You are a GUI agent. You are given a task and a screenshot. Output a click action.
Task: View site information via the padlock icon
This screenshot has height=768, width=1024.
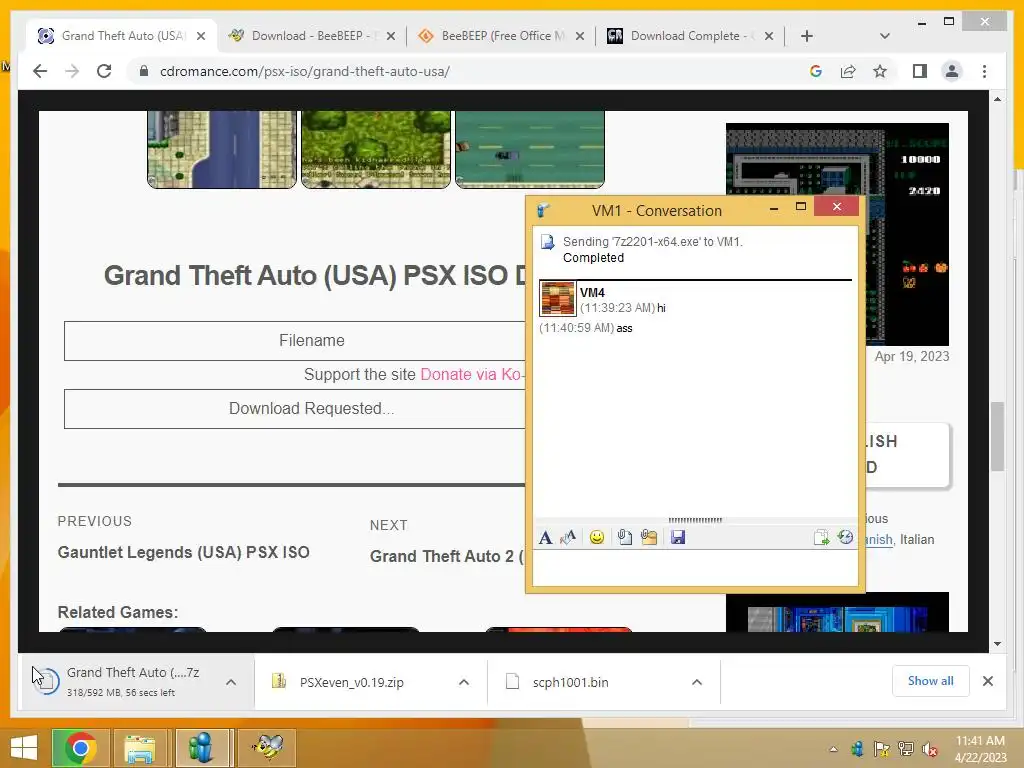pos(144,71)
